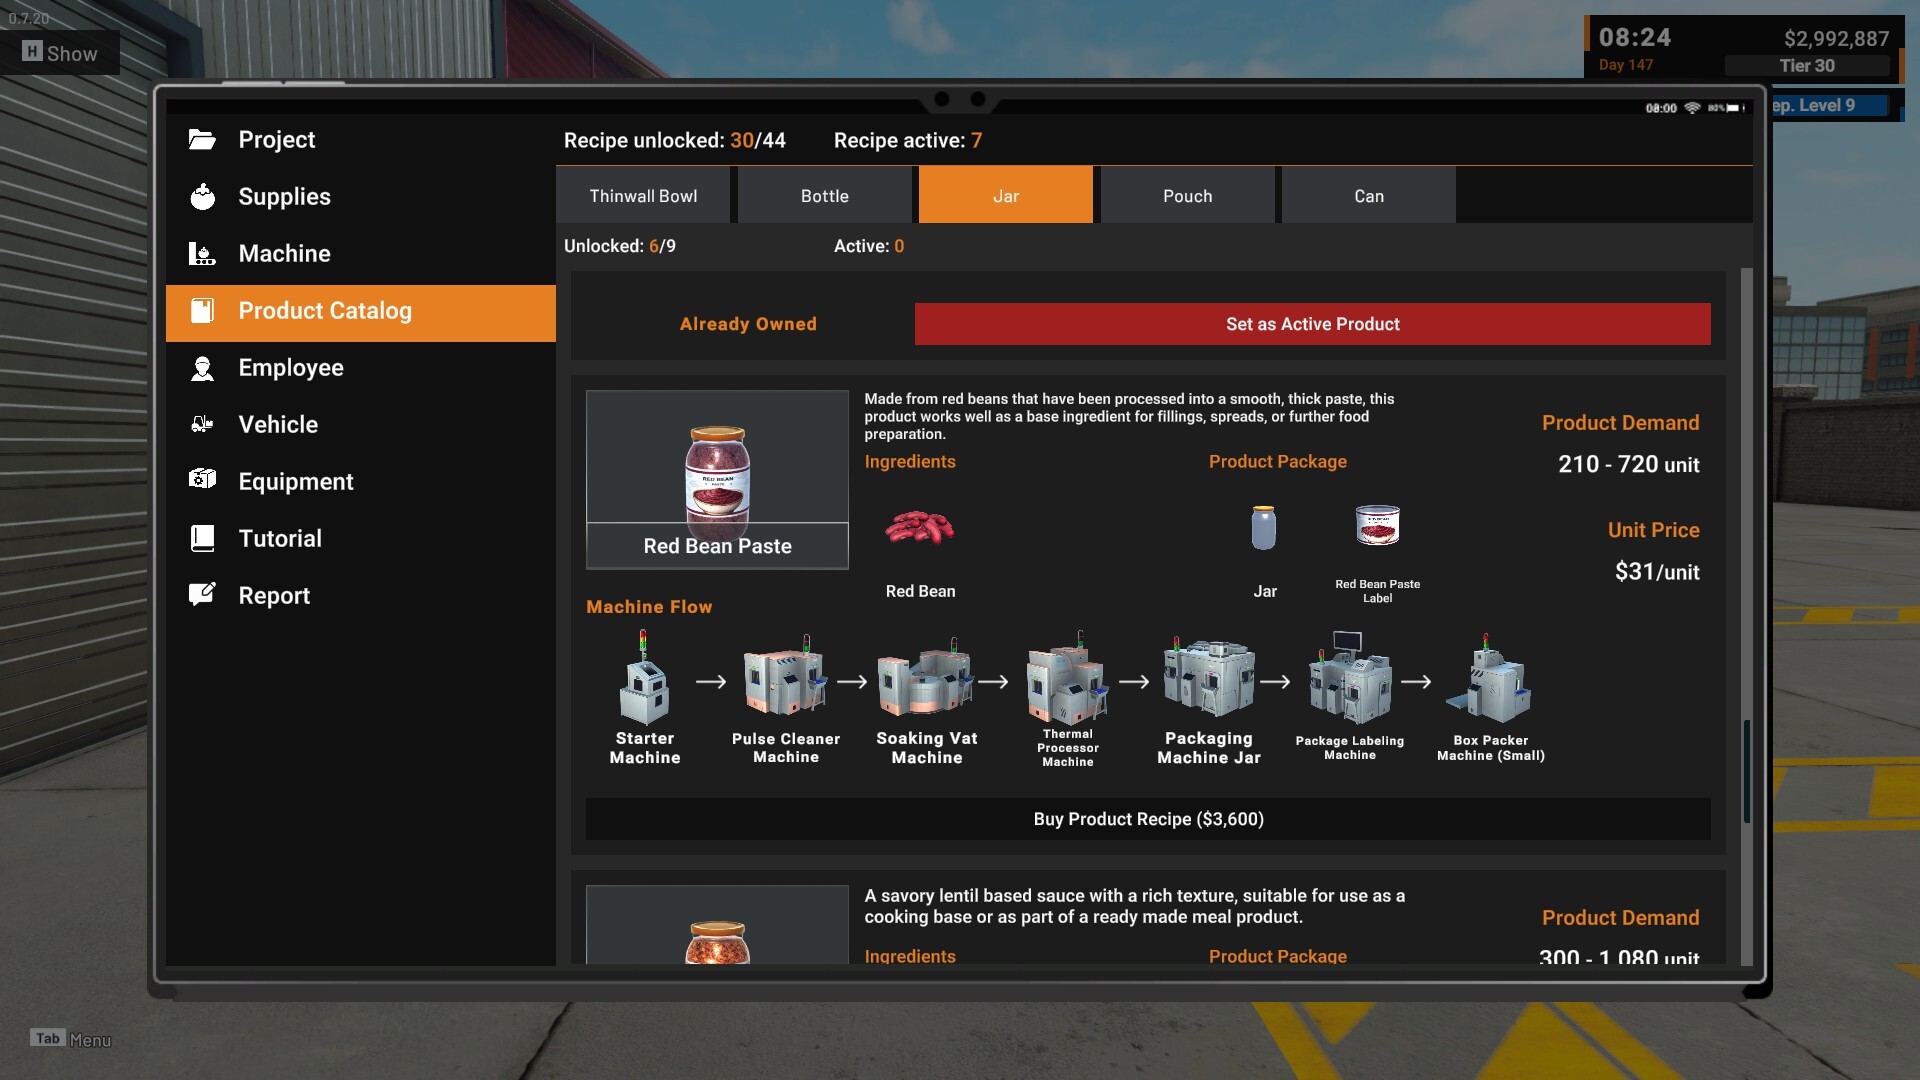Click the Starter Machine icon
This screenshot has width=1920, height=1080.
(x=644, y=680)
